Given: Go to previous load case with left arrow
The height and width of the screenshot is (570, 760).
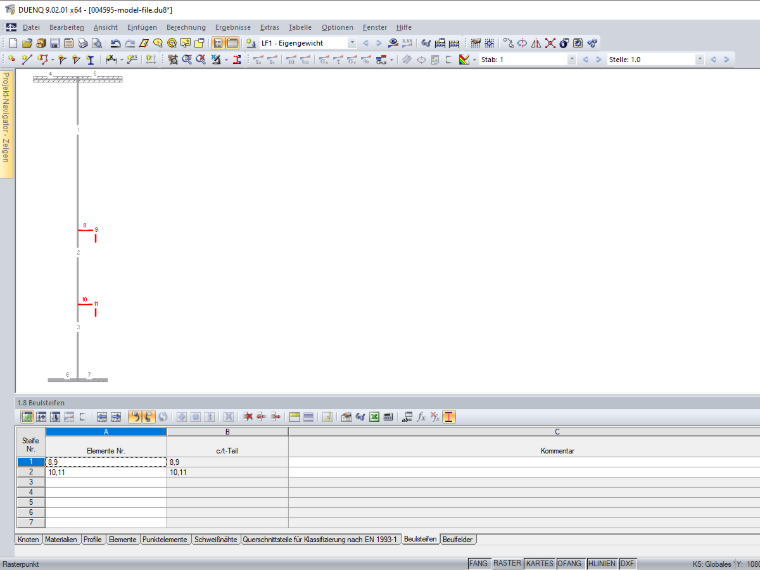Looking at the screenshot, I should 366,43.
